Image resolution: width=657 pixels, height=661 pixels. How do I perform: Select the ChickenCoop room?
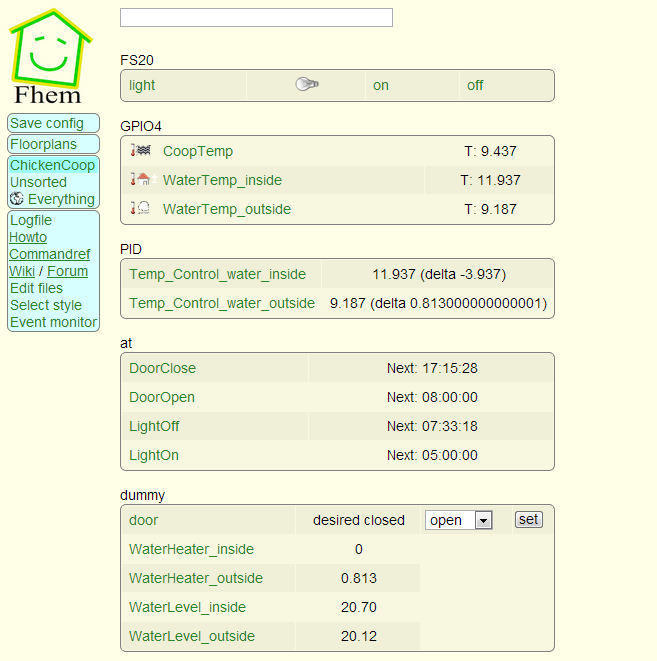click(x=52, y=165)
